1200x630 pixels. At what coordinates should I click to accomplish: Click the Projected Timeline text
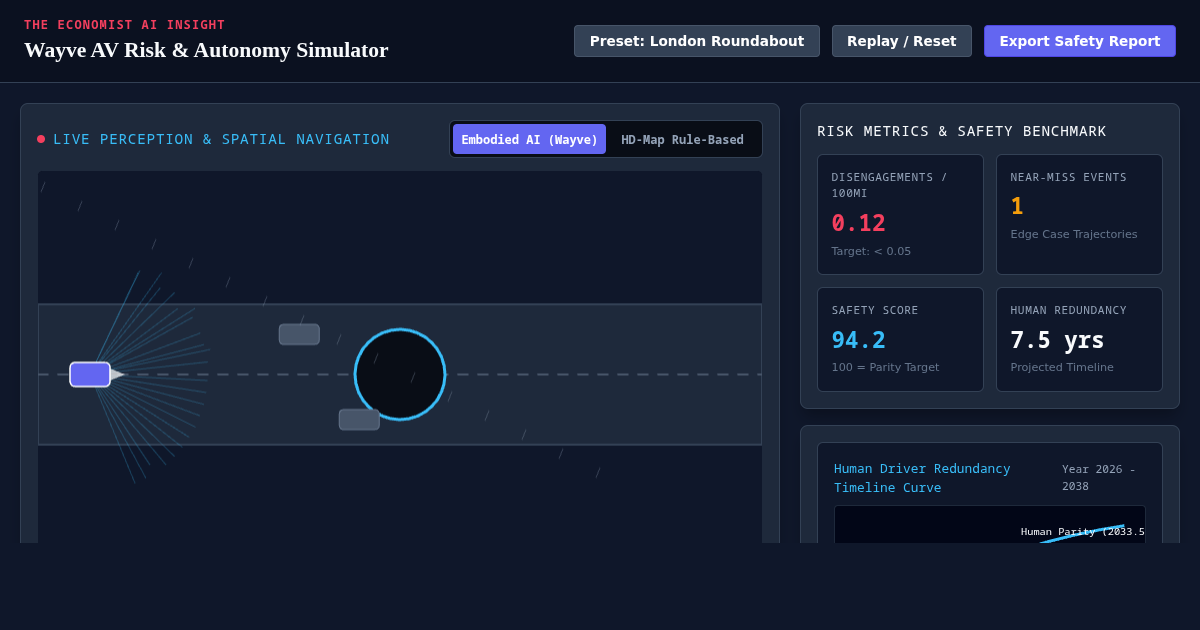[x=1060, y=367]
